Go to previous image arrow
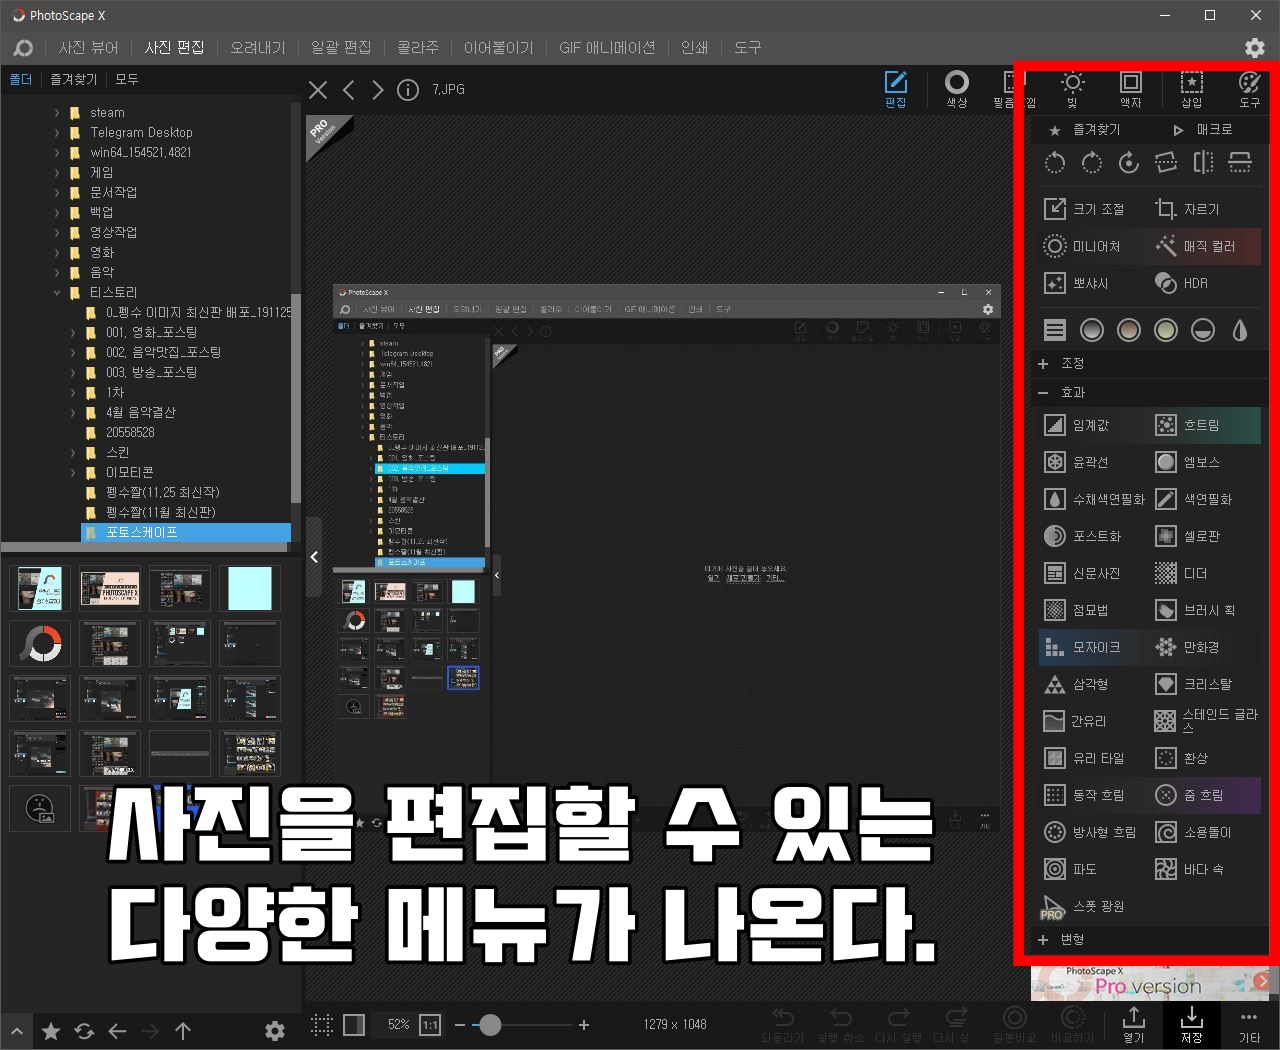This screenshot has width=1280, height=1050. (348, 90)
